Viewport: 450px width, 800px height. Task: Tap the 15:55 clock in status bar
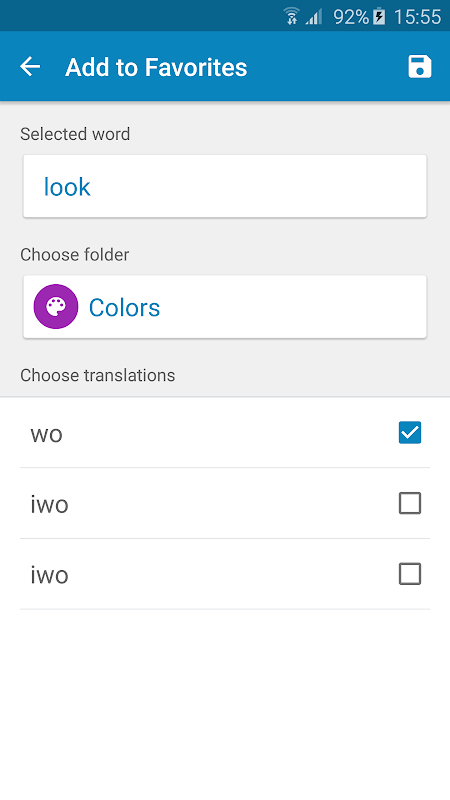417,17
